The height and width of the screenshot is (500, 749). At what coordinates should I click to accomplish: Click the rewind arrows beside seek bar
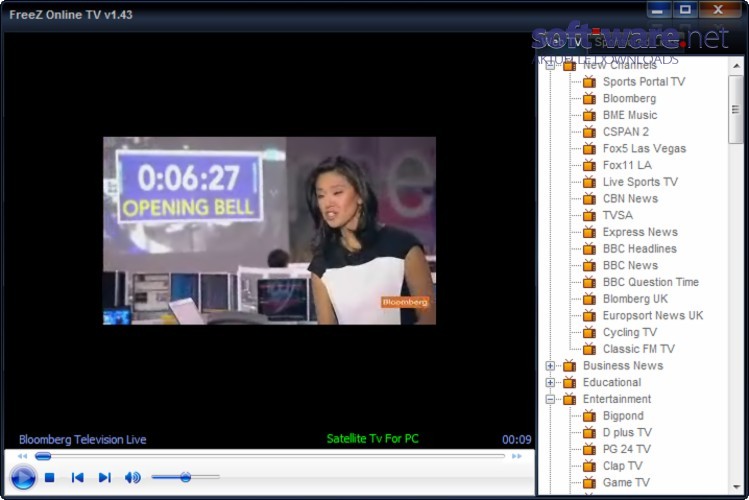click(x=22, y=456)
